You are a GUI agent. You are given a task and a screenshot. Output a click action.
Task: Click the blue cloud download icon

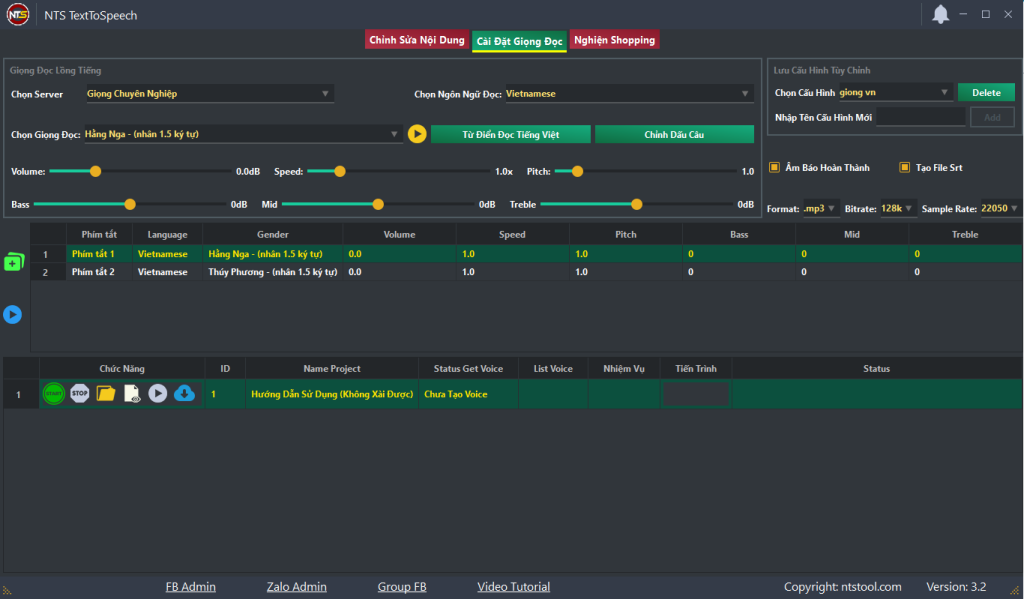coord(184,394)
